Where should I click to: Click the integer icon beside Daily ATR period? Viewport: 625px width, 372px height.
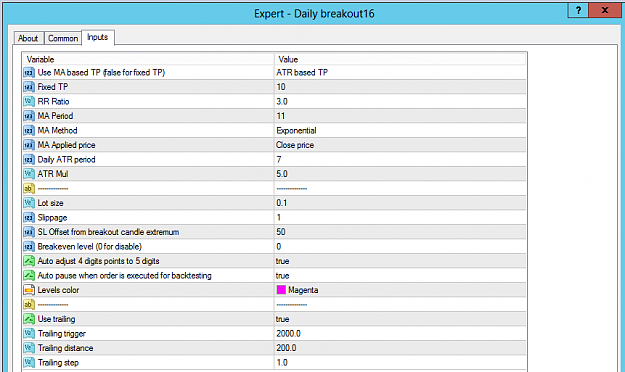click(29, 159)
